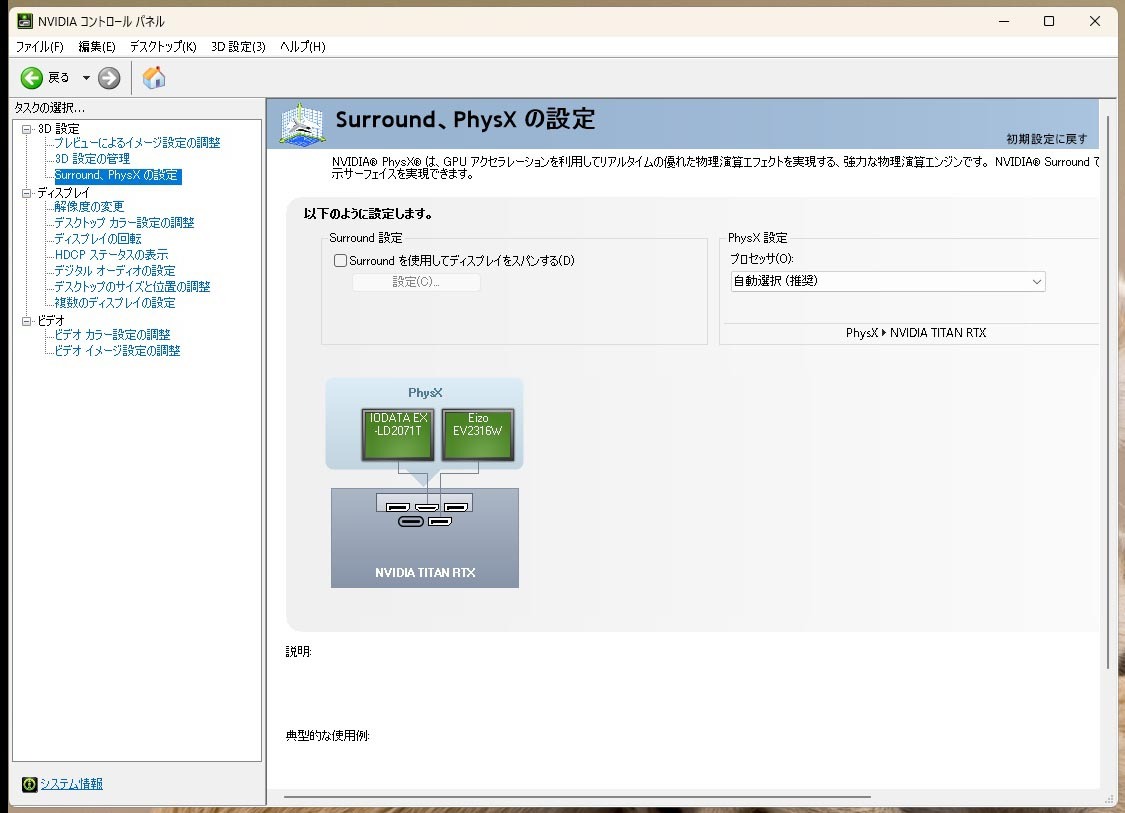This screenshot has width=1125, height=813.
Task: Open the 編集(E) menu
Action: pos(97,47)
